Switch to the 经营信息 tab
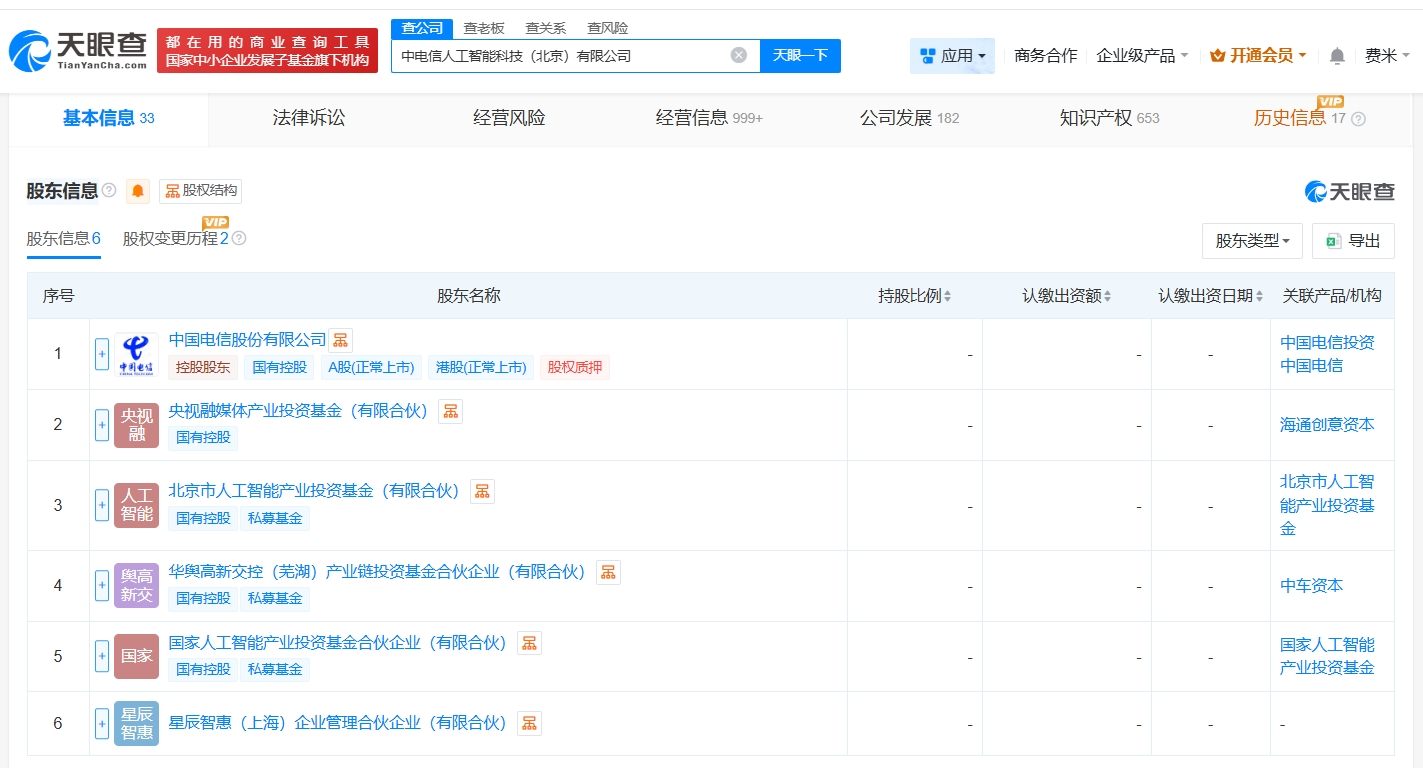The image size is (1423, 768). point(709,119)
